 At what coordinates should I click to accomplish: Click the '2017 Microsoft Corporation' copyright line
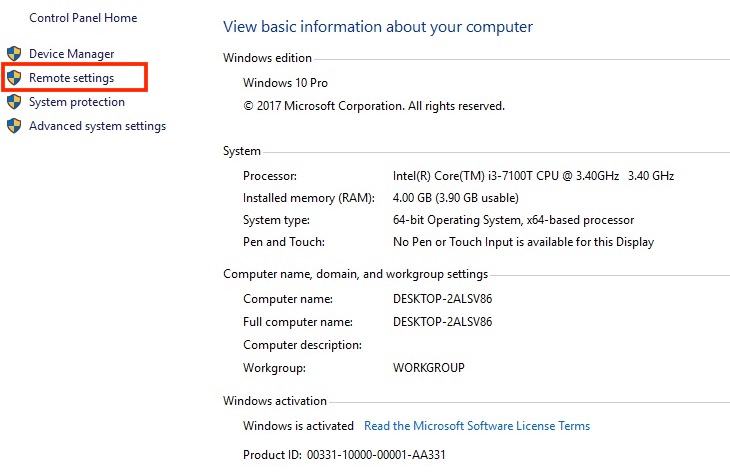(373, 106)
